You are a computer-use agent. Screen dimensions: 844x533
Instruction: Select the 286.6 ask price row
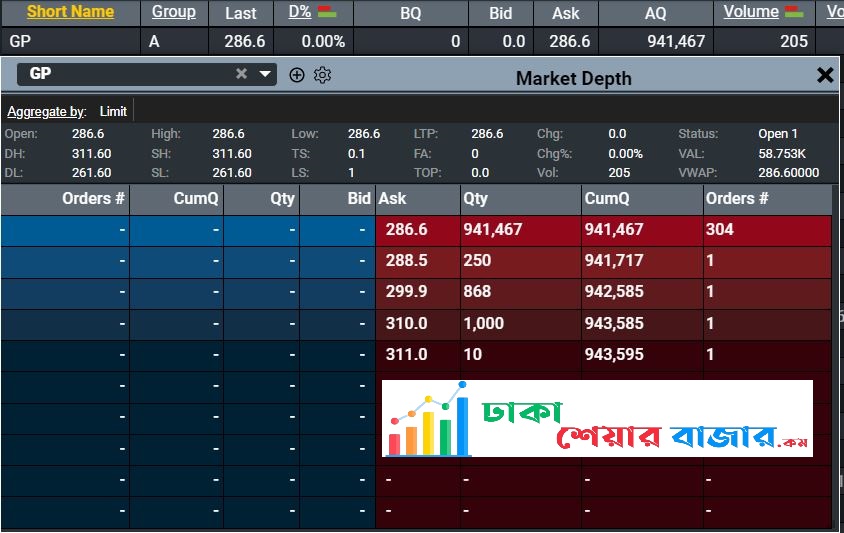pos(406,230)
